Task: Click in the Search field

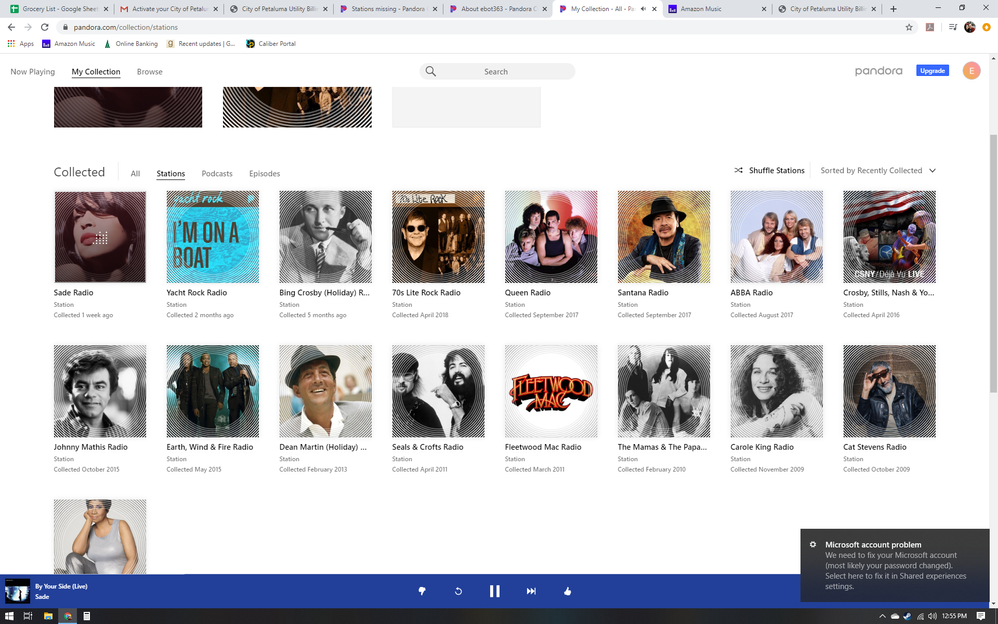Action: click(x=496, y=71)
